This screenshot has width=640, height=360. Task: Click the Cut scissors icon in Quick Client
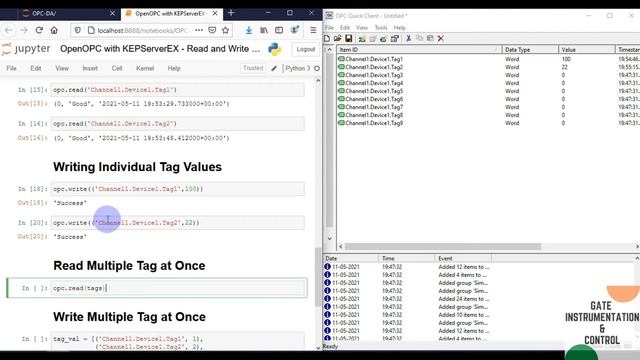[408, 38]
